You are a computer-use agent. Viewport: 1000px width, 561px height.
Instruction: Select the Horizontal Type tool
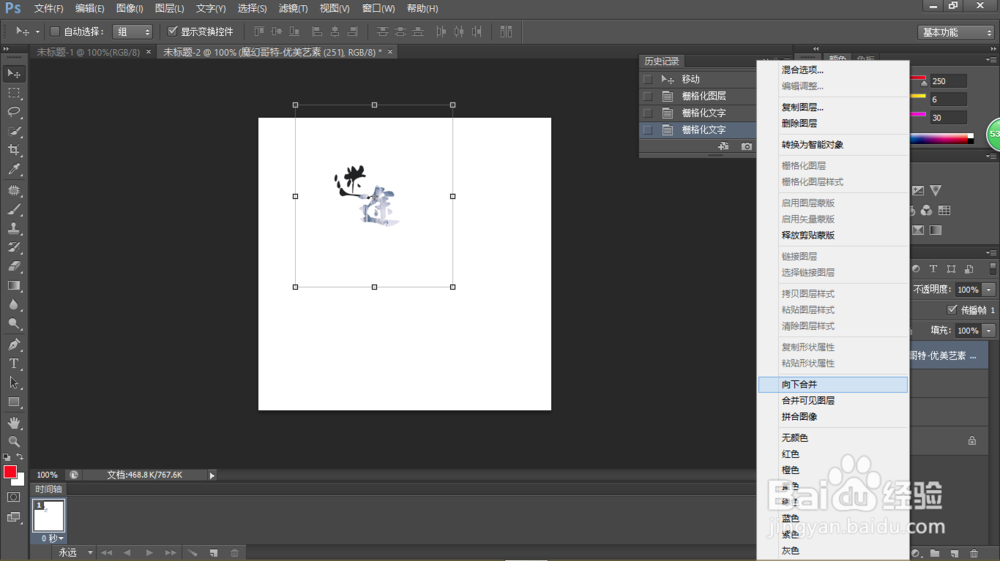click(14, 364)
